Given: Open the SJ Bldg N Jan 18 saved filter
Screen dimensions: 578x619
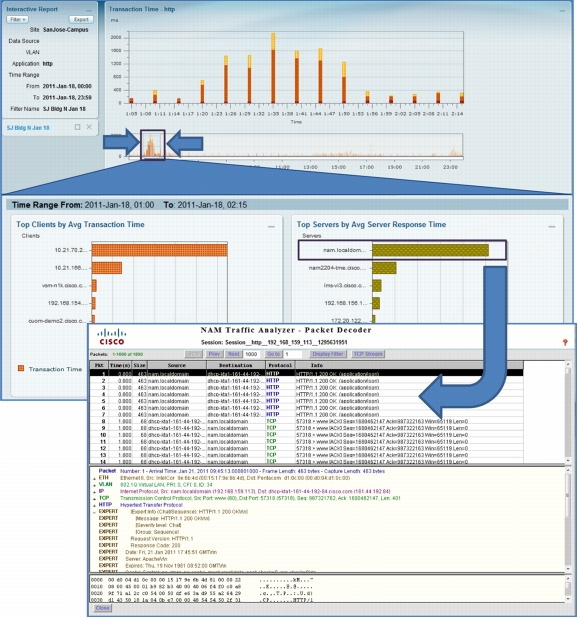Looking at the screenshot, I should (28, 128).
